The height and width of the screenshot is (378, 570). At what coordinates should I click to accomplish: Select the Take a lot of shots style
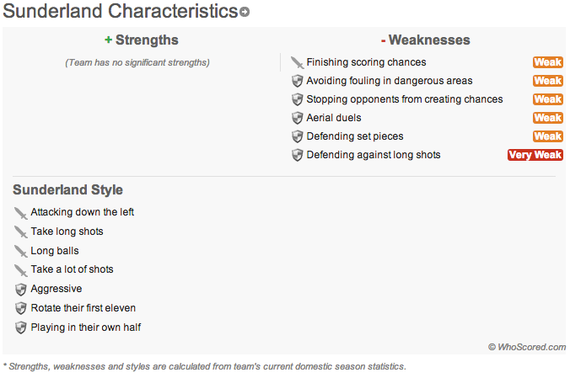click(72, 269)
